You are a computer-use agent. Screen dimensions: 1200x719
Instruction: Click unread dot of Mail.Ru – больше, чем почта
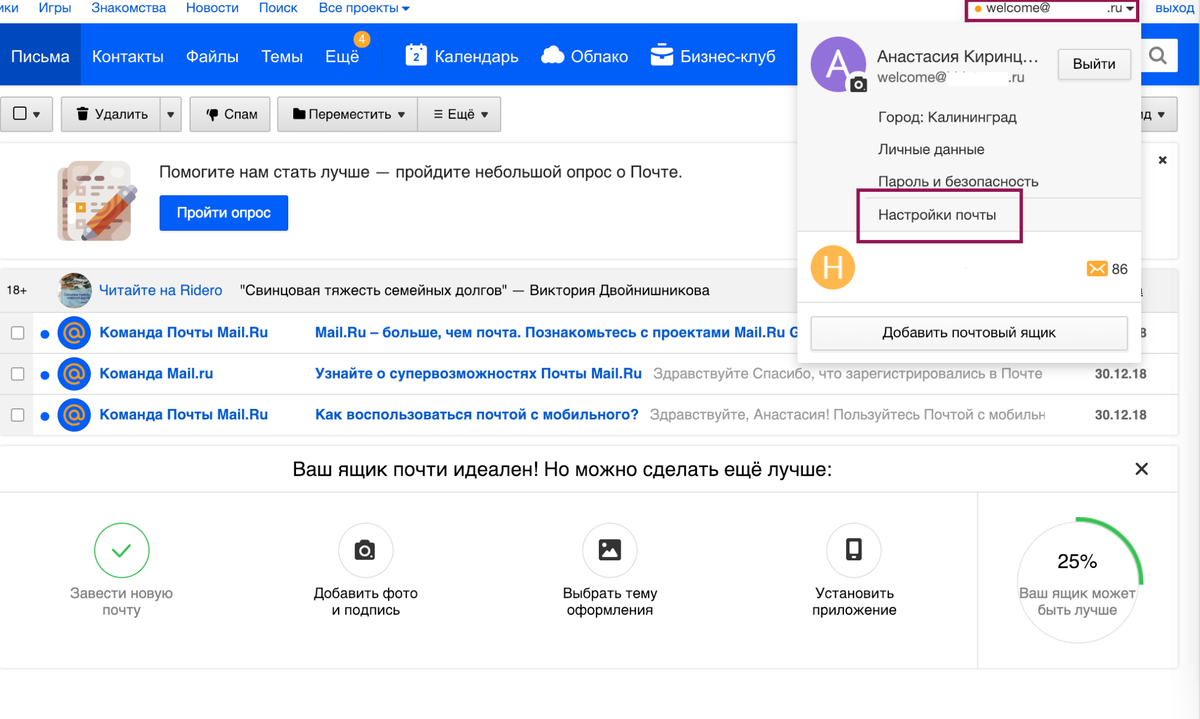(x=44, y=334)
